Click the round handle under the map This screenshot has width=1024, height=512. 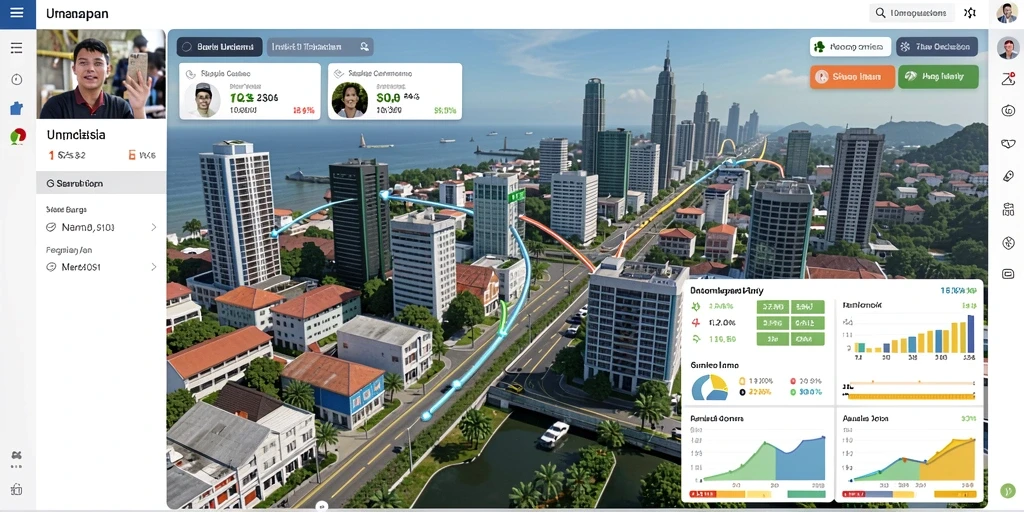pos(321,506)
